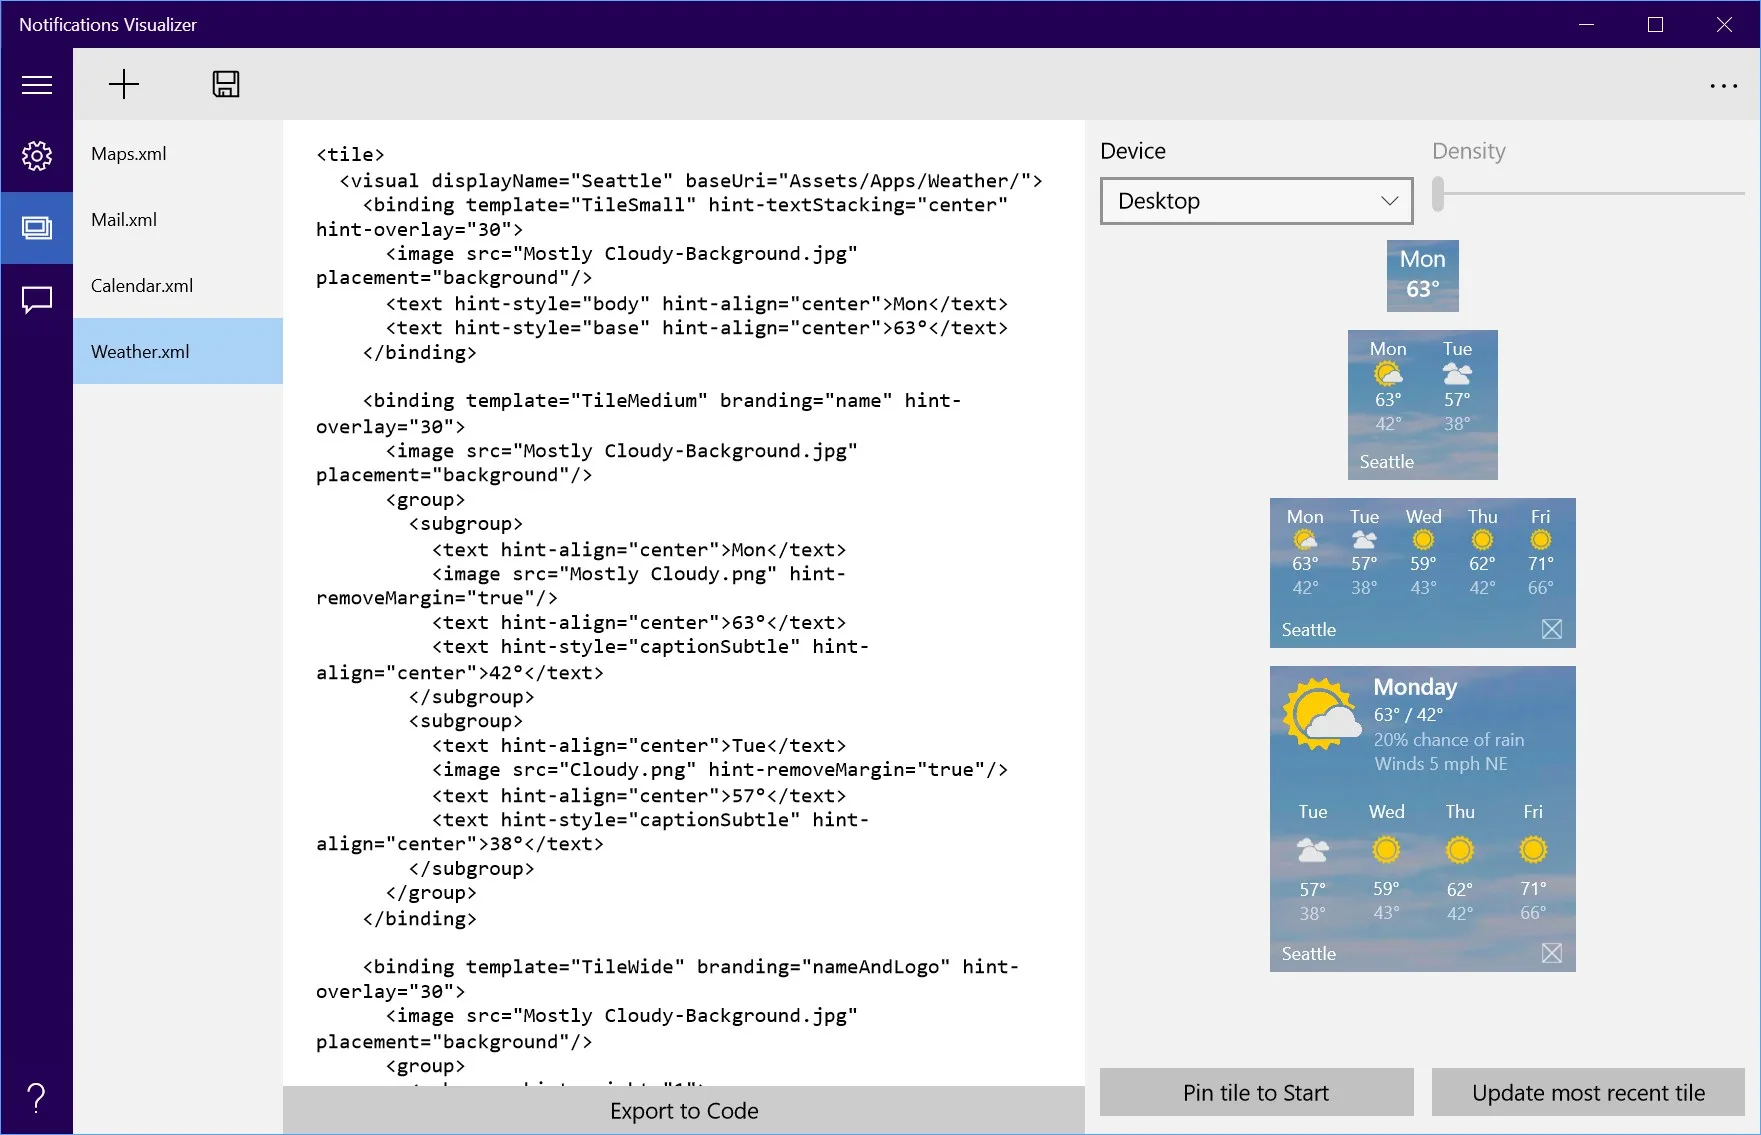Click the Device combo box chevron arrow
This screenshot has width=1761, height=1135.
coord(1389,201)
